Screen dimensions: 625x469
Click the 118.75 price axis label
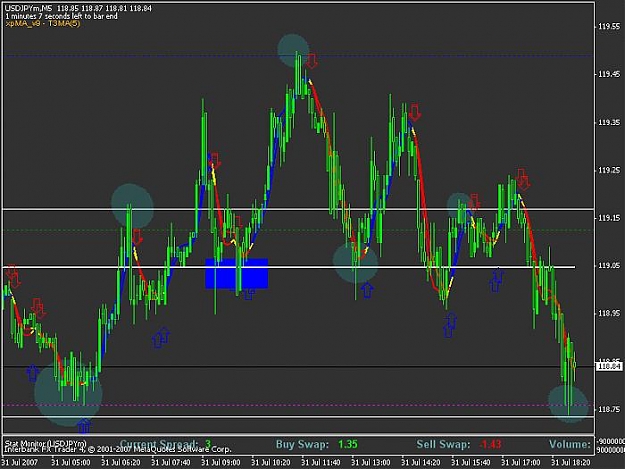click(x=609, y=409)
